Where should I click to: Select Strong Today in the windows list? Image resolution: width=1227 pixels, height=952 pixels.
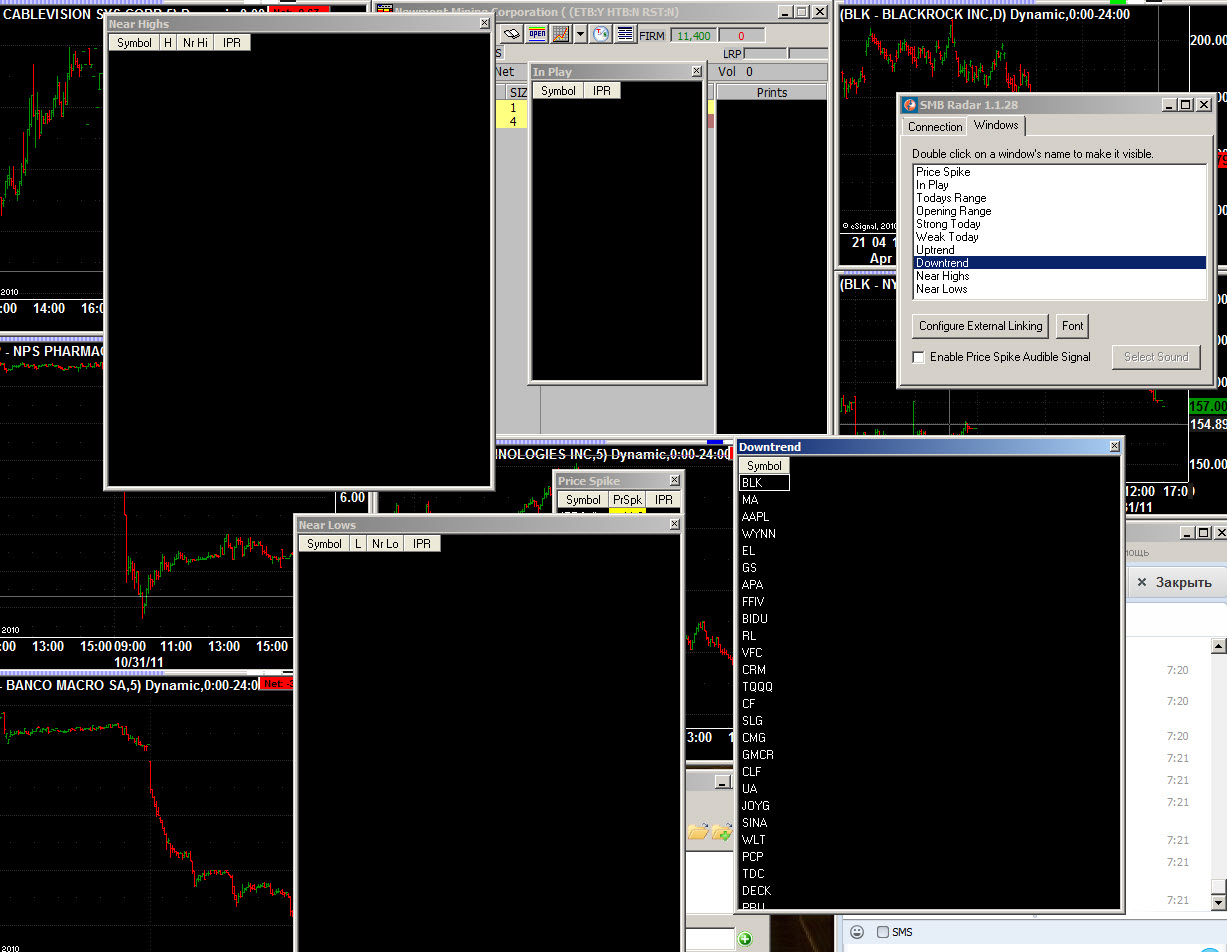[1060, 224]
